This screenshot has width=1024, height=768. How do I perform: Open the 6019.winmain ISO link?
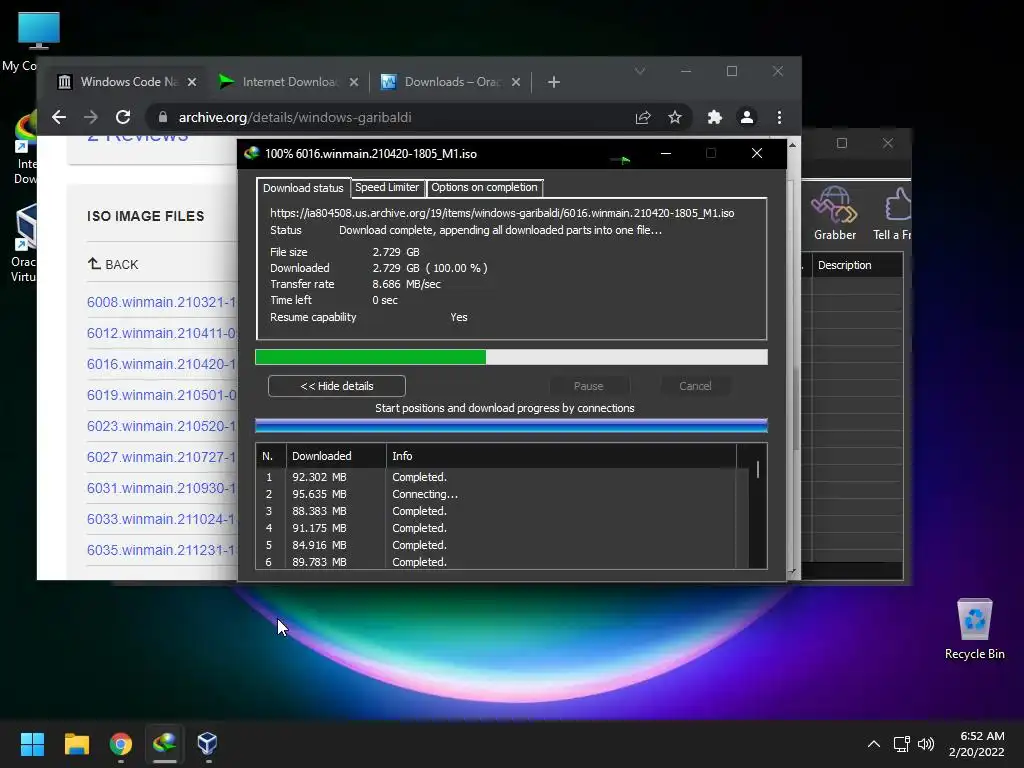coord(161,395)
